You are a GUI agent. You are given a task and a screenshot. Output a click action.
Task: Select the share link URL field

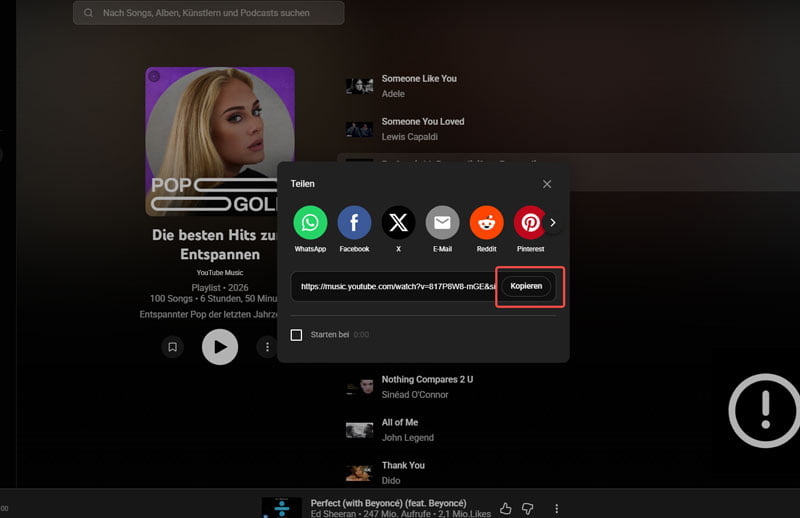[x=397, y=286]
